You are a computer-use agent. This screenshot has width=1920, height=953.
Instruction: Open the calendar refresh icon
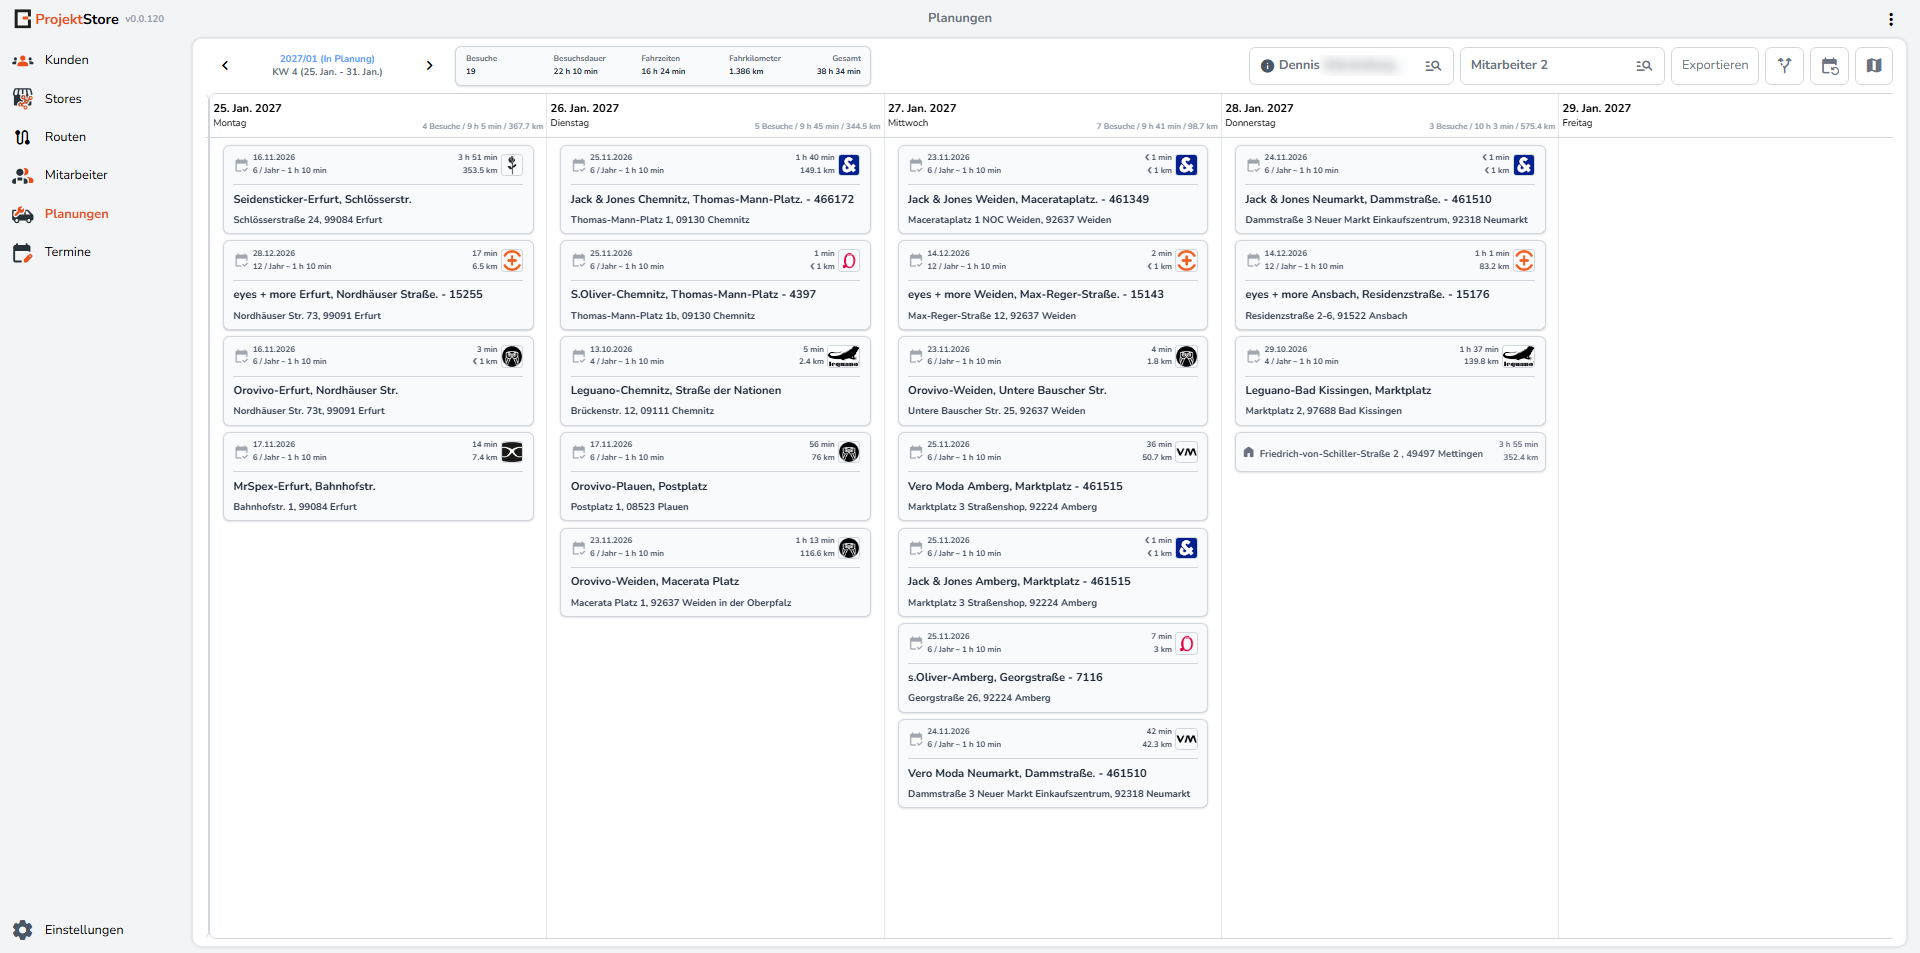[x=1829, y=66]
